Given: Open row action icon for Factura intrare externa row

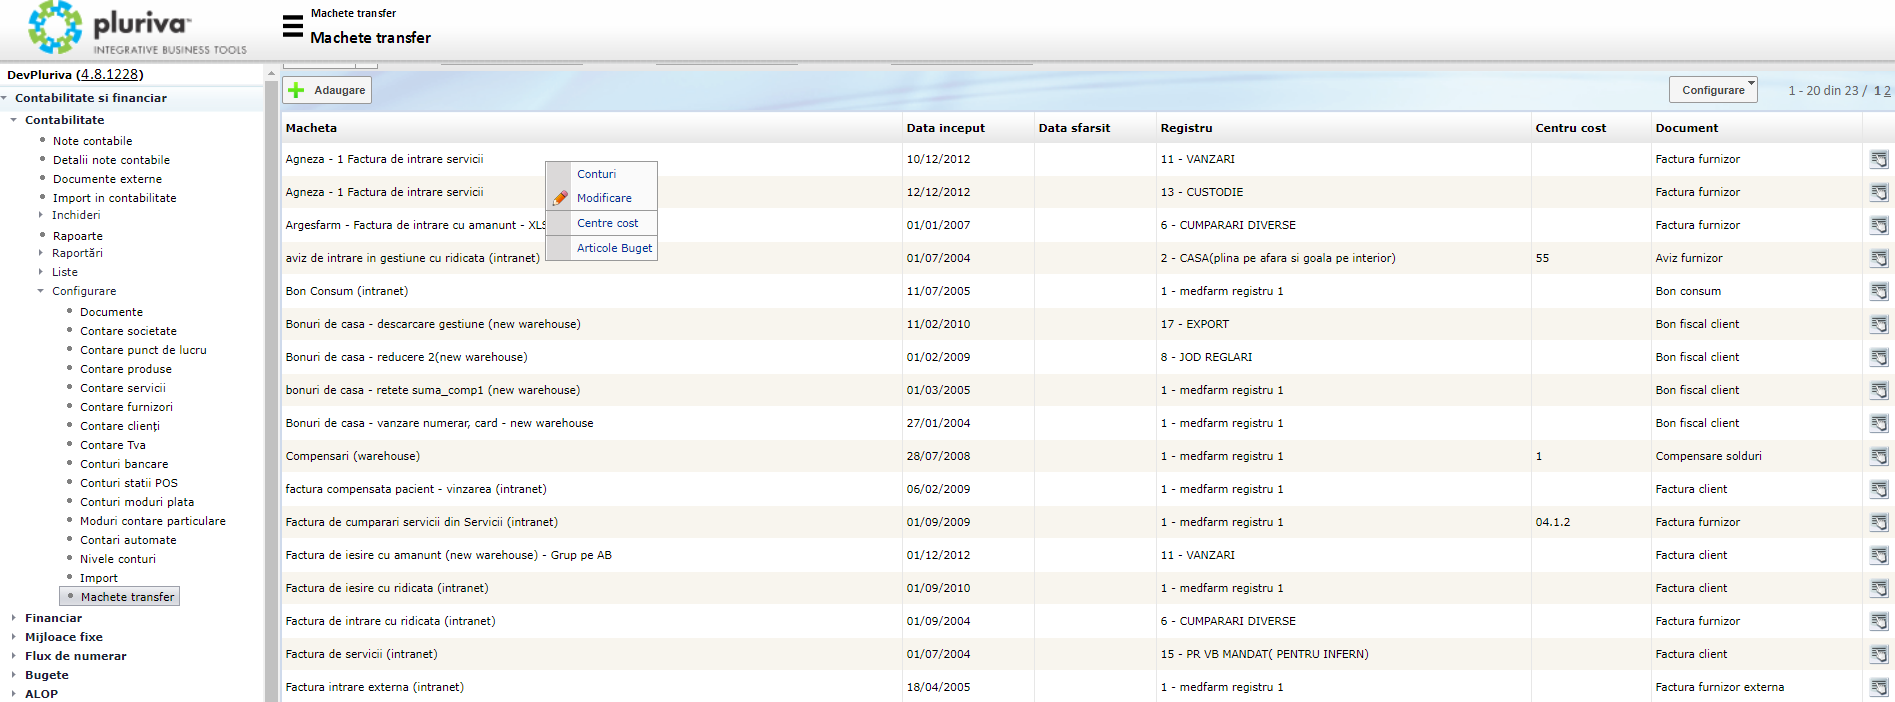Looking at the screenshot, I should (1879, 687).
